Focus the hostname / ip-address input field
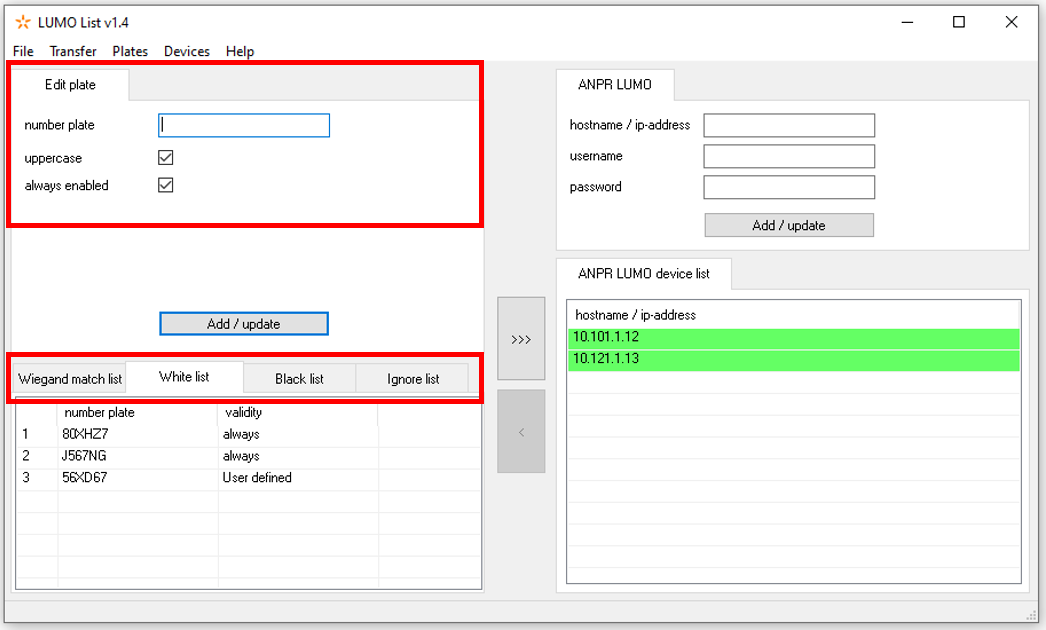 coord(789,125)
